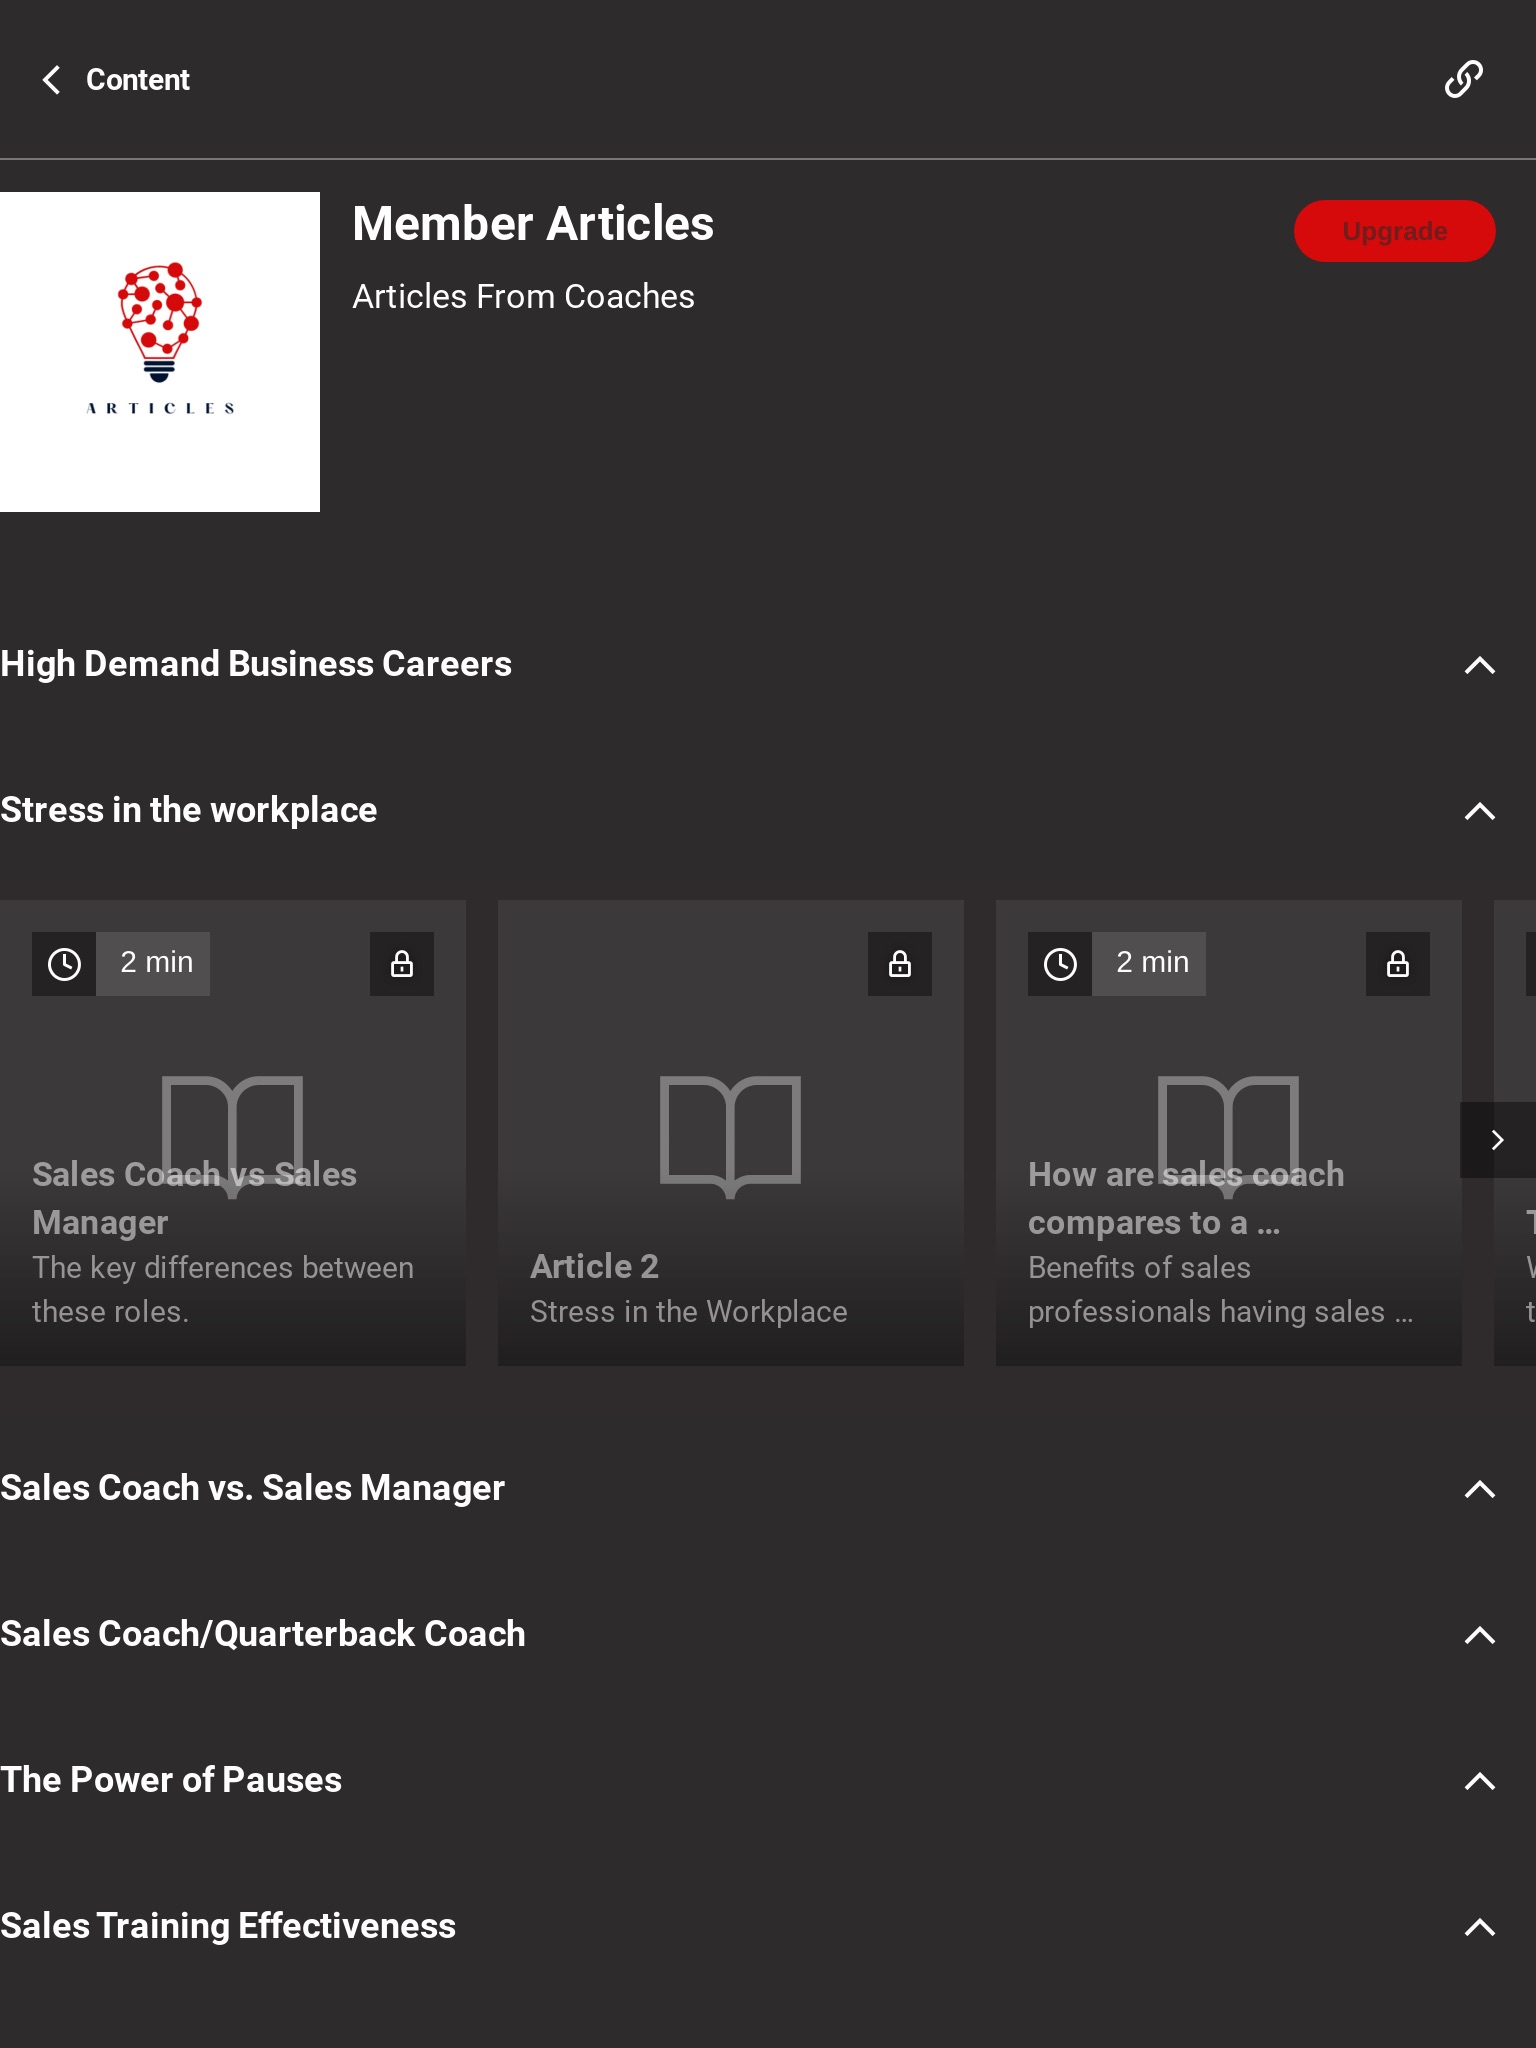Click the 'Sales Training Effectiveness' heading

click(228, 1926)
